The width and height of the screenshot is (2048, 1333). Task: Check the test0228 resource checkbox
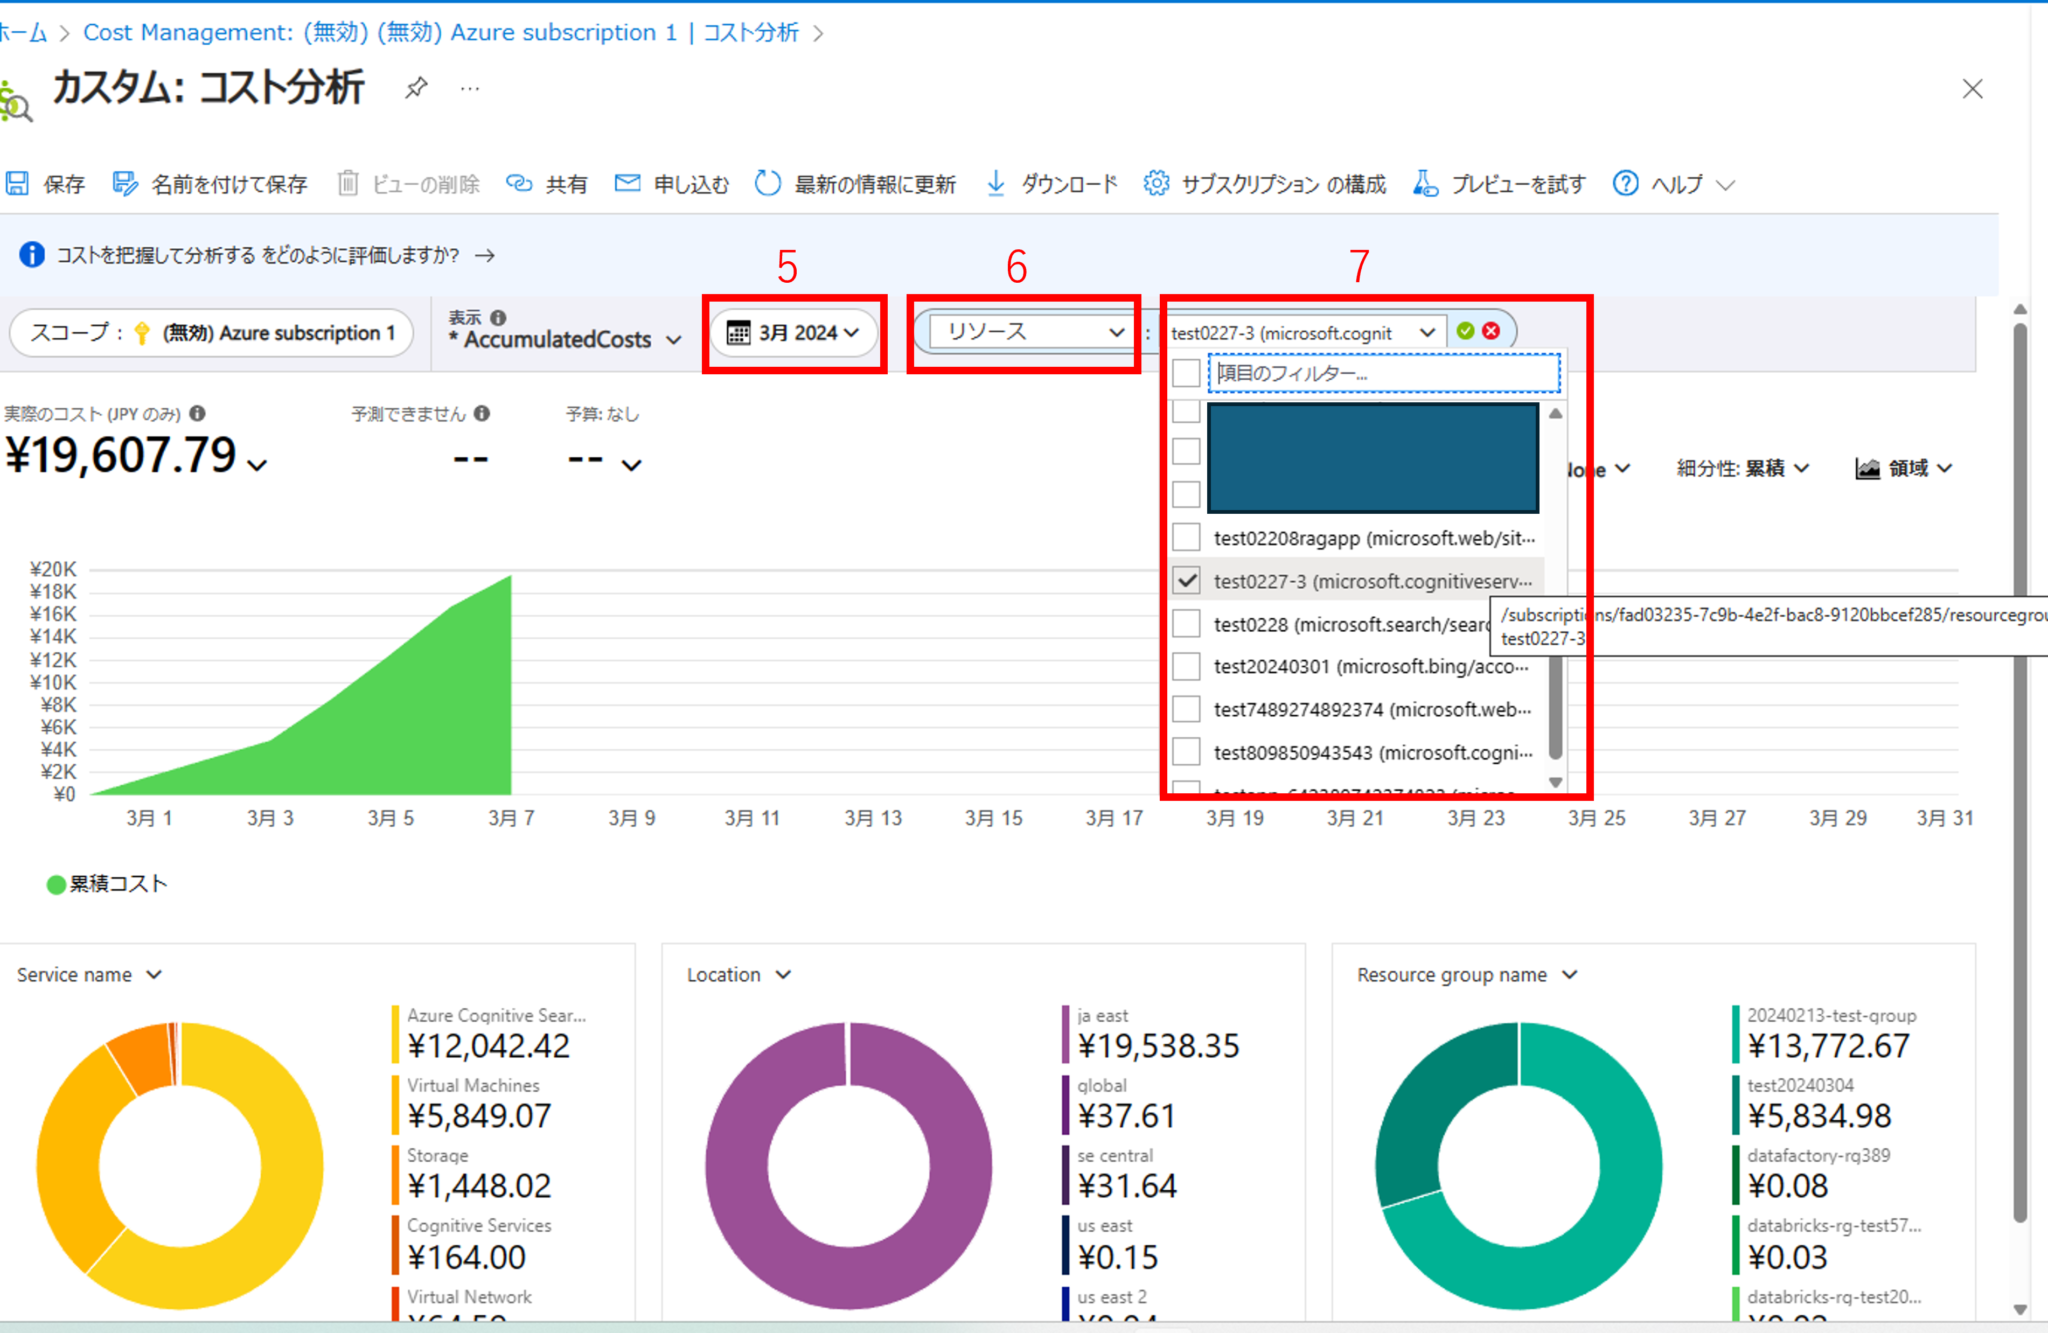[x=1186, y=623]
